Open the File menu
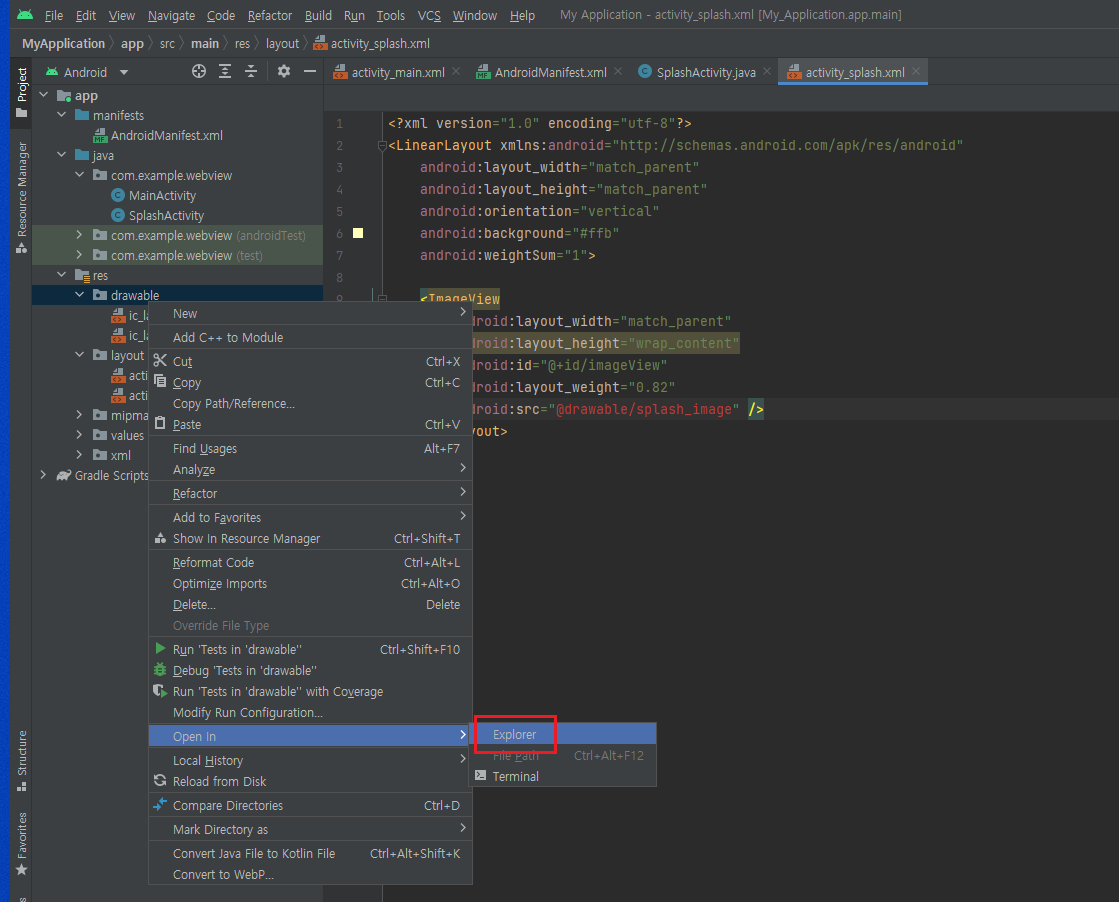This screenshot has height=902, width=1119. pyautogui.click(x=54, y=15)
